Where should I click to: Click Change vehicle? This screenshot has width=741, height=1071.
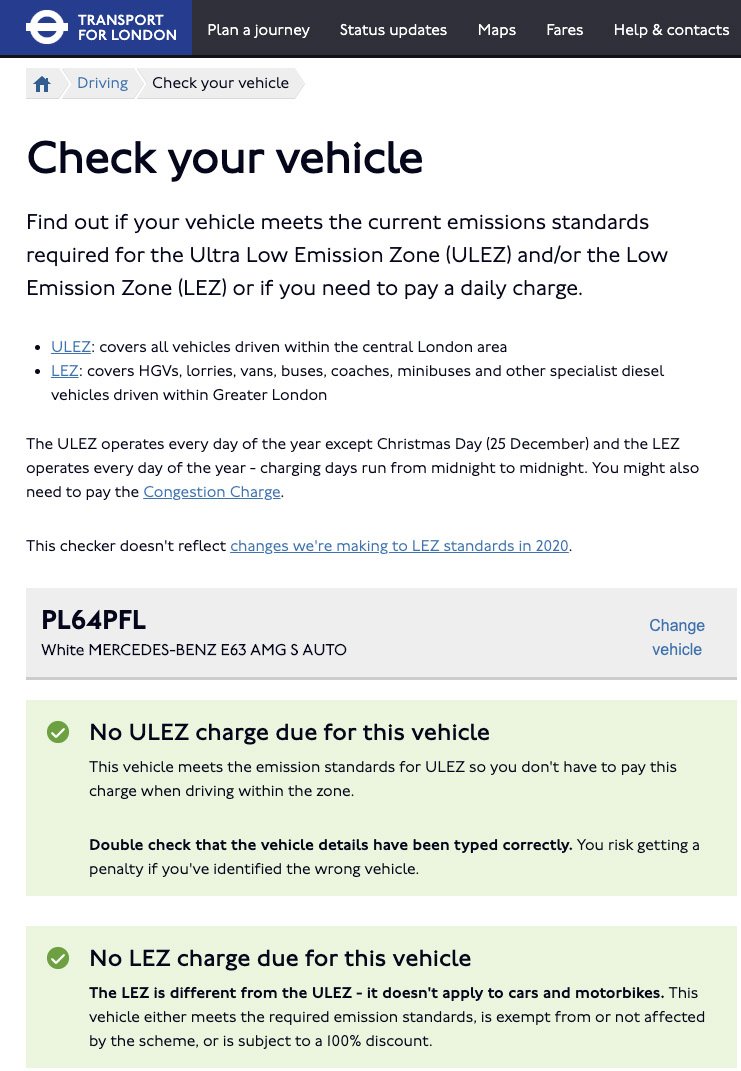677,637
